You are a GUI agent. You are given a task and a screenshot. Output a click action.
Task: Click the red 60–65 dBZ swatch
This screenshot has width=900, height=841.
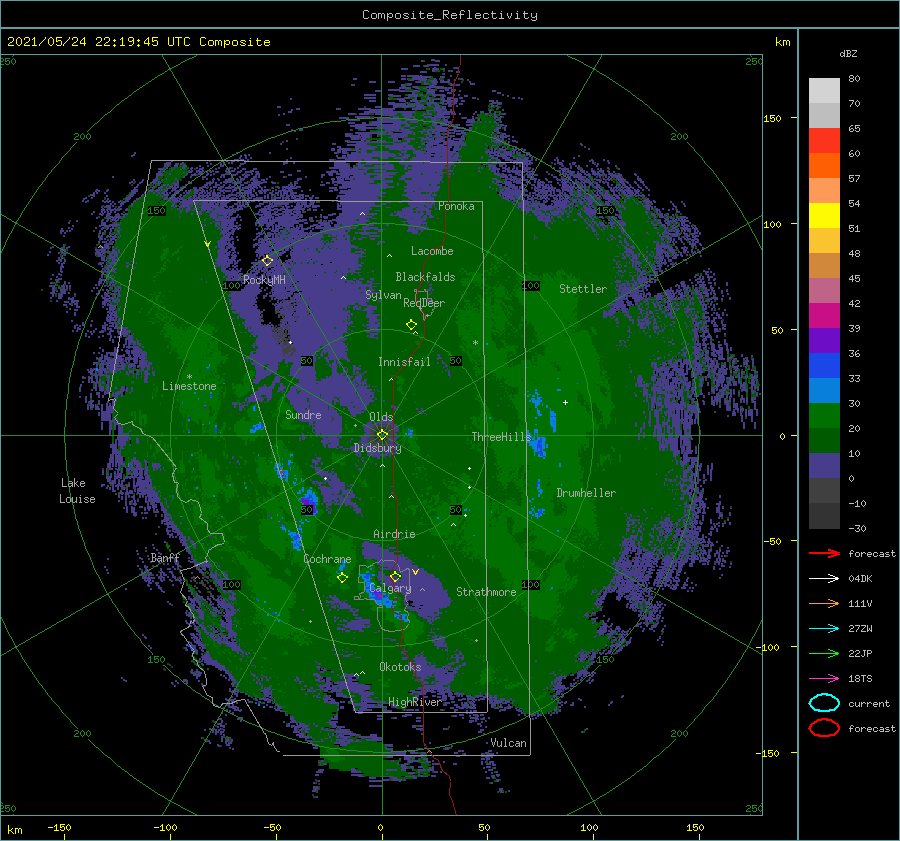[824, 141]
